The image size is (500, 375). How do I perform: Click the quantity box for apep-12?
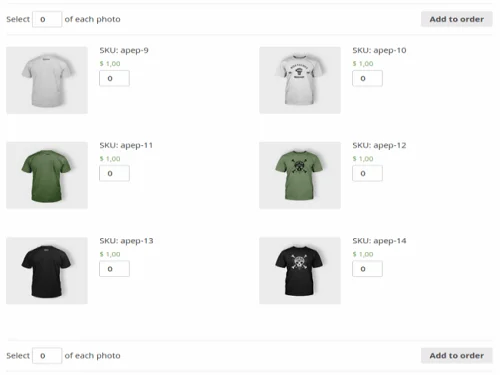coord(367,173)
